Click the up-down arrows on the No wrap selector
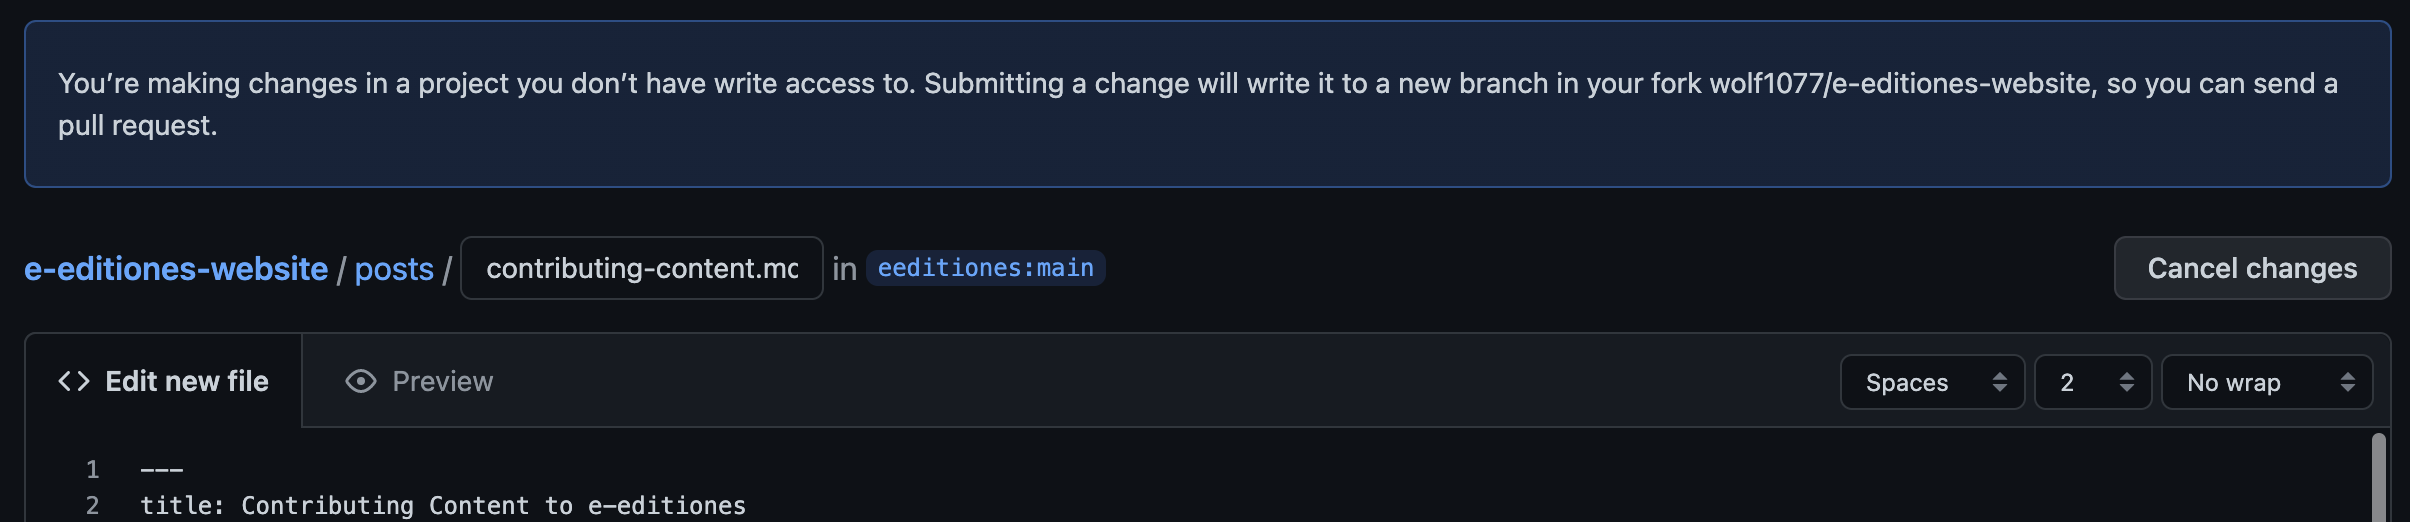Image resolution: width=2410 pixels, height=522 pixels. pos(2347,382)
